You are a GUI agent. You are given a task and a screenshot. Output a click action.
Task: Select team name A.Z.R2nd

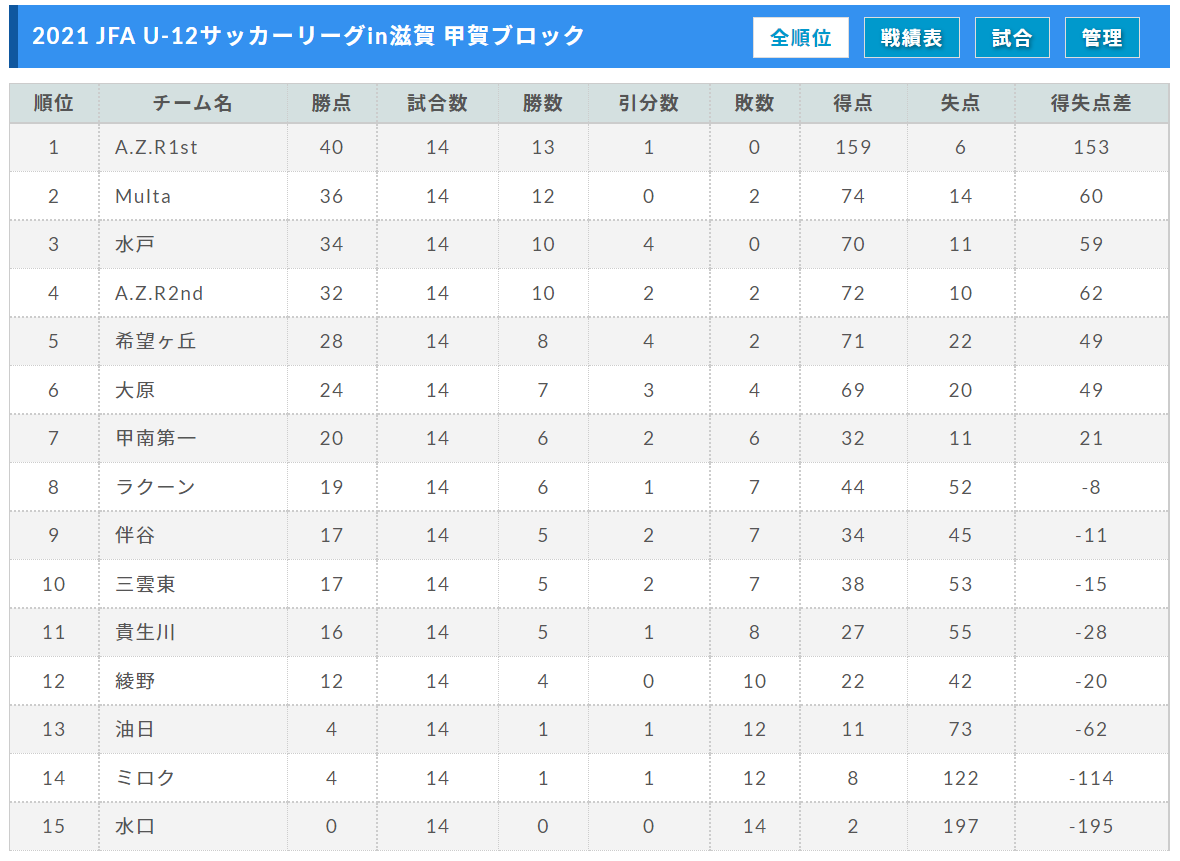pos(159,294)
